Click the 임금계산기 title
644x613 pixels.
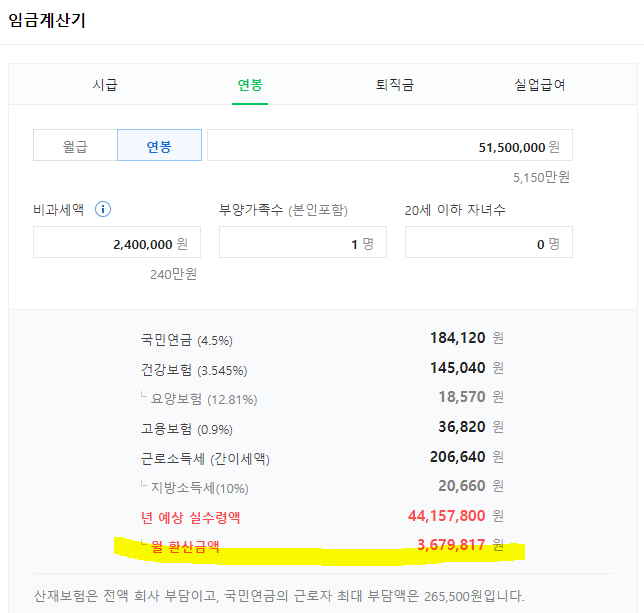(47, 20)
